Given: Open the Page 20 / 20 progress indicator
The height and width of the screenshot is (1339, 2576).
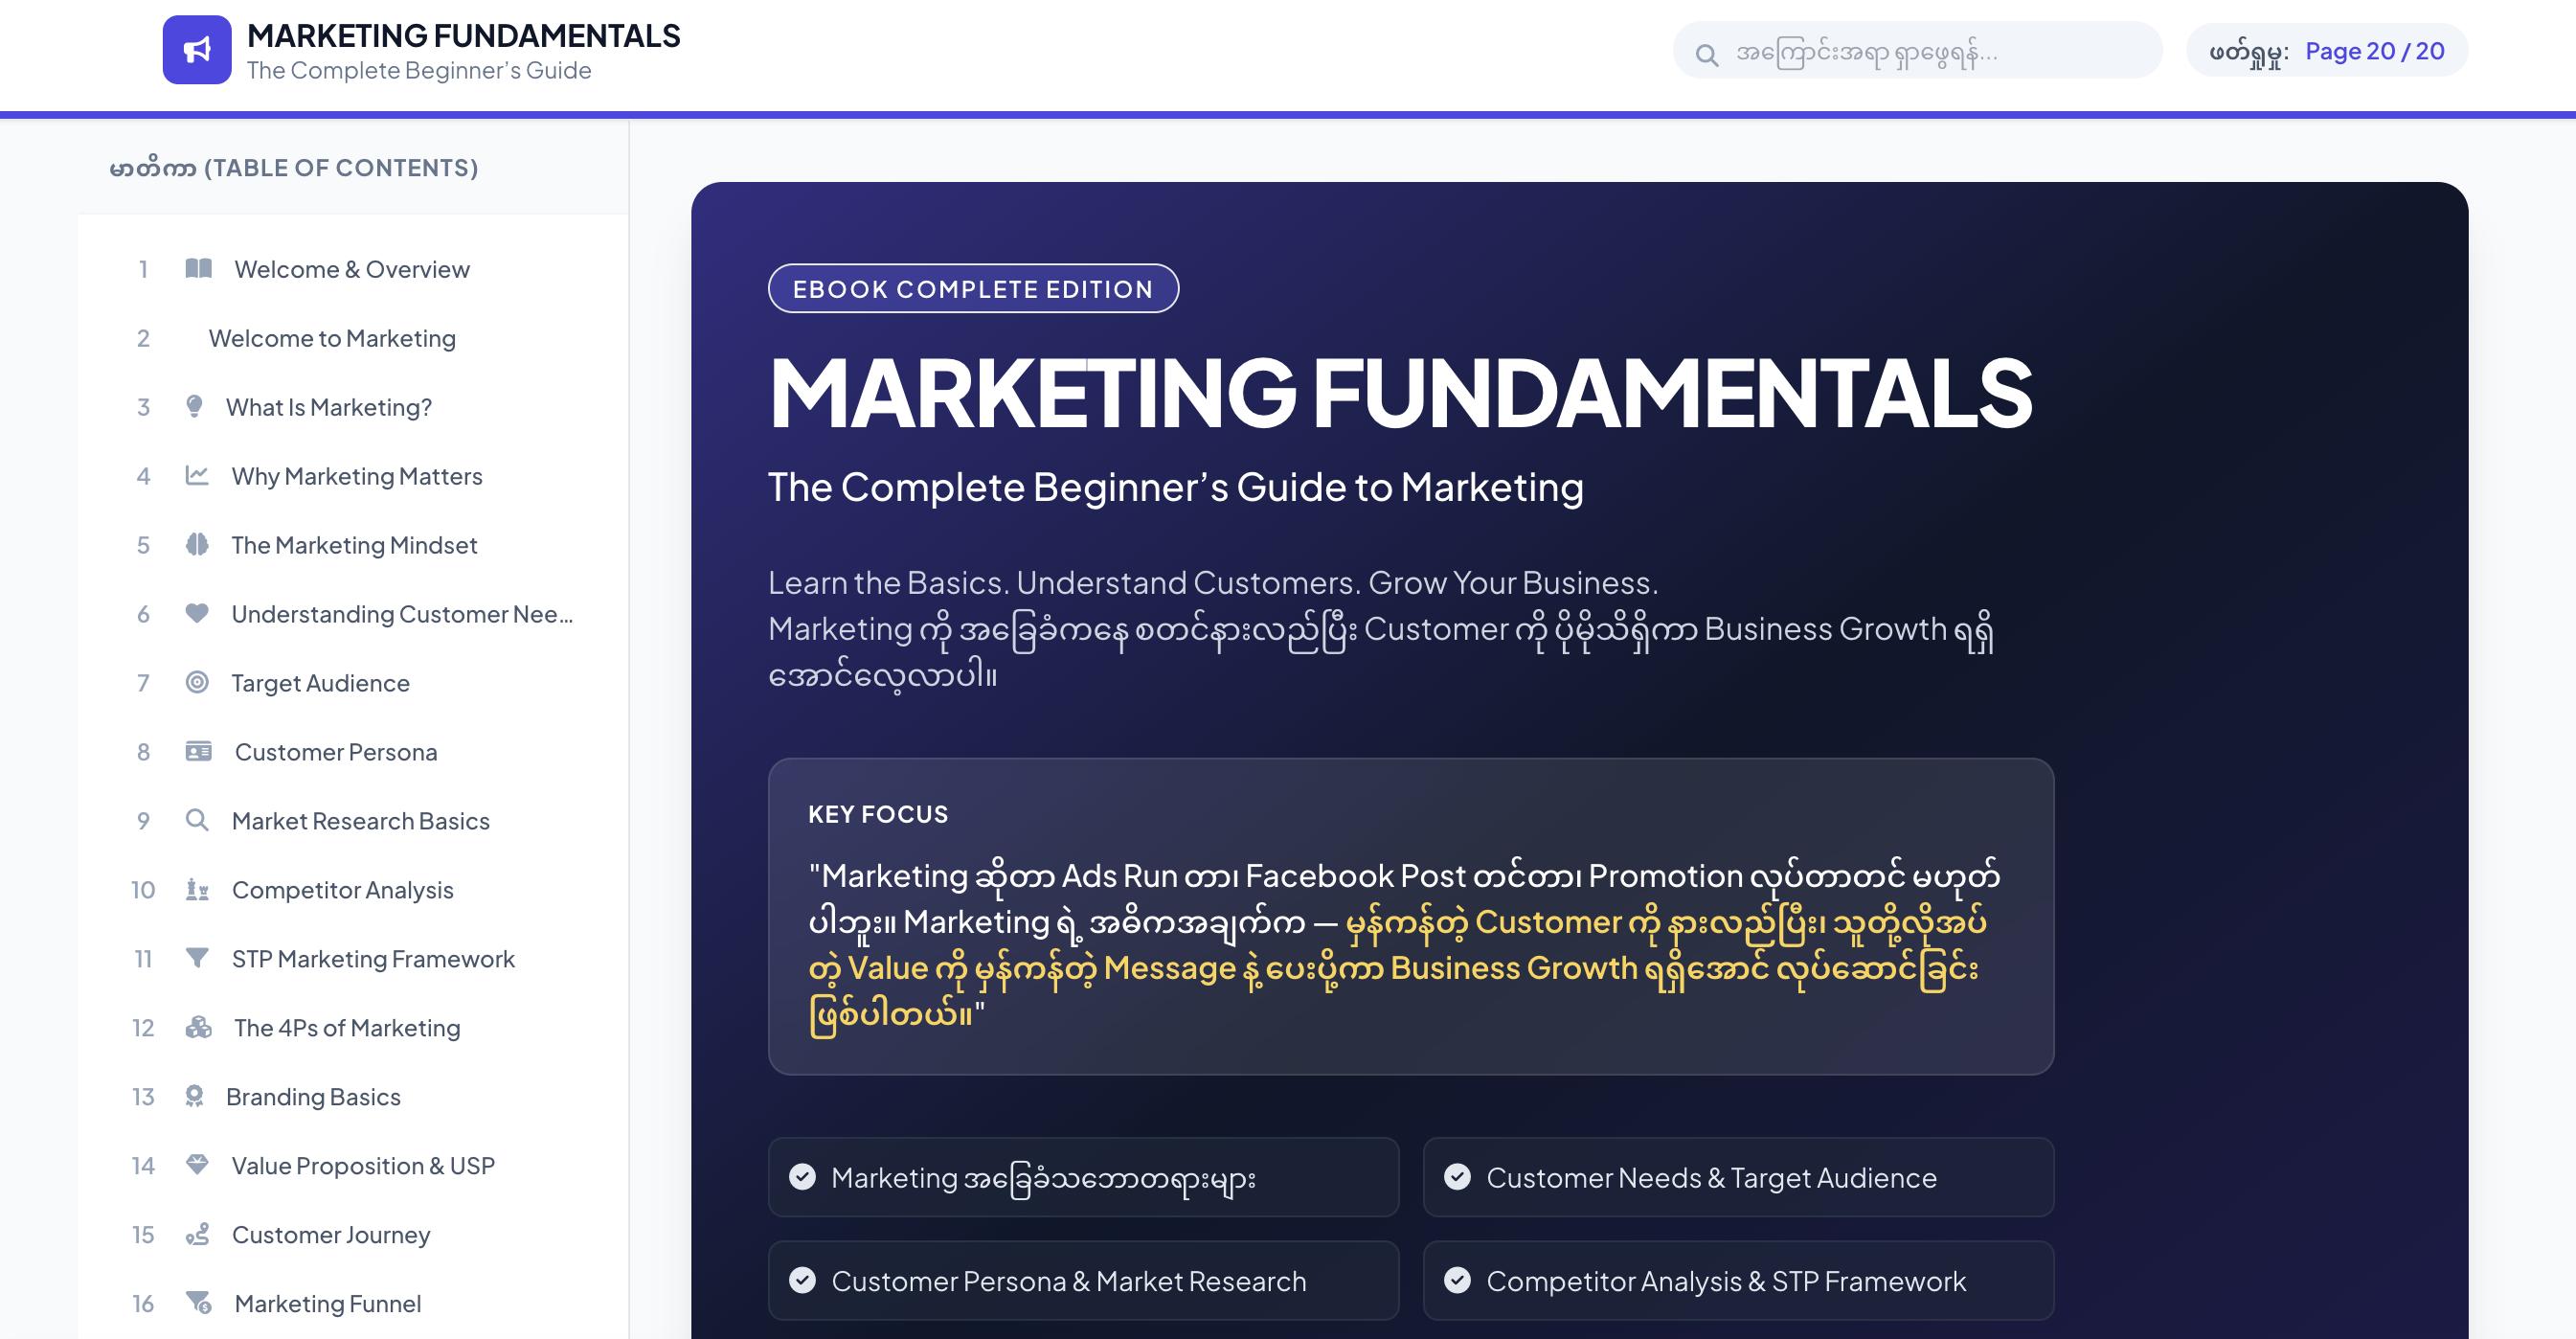Looking at the screenshot, I should [x=2326, y=50].
